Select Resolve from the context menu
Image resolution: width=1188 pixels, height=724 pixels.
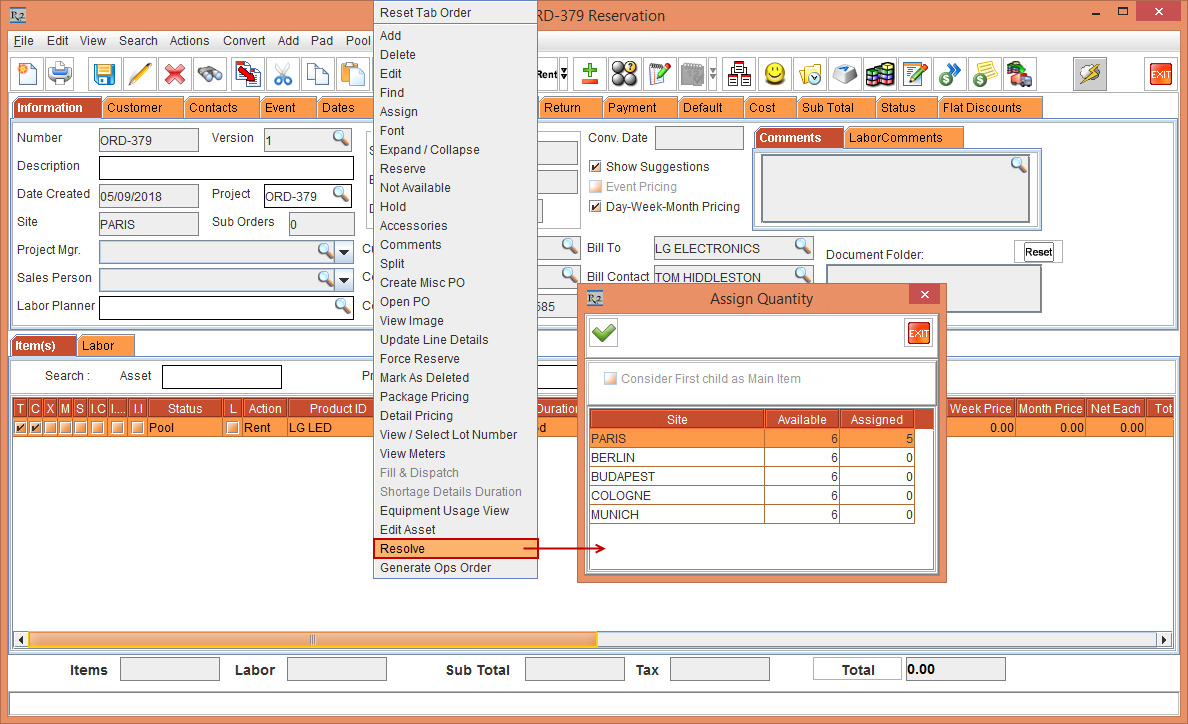click(455, 549)
